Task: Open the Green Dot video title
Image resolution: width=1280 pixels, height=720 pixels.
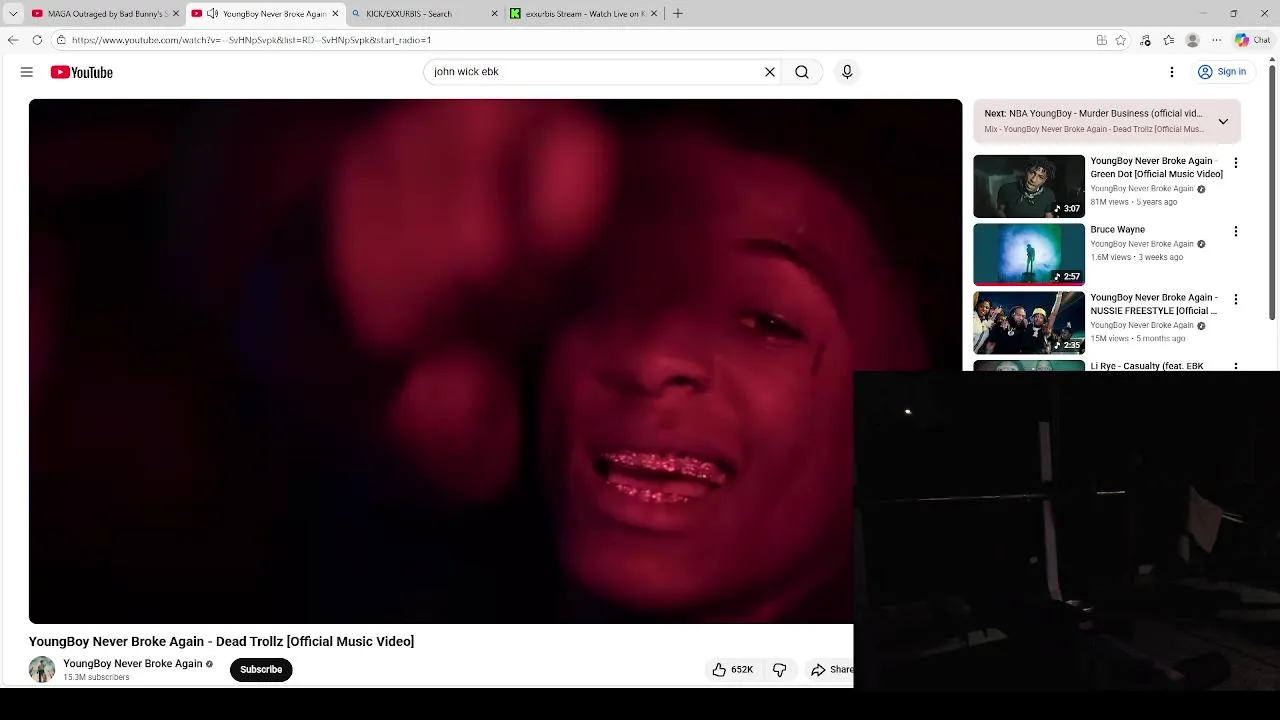Action: point(1156,167)
